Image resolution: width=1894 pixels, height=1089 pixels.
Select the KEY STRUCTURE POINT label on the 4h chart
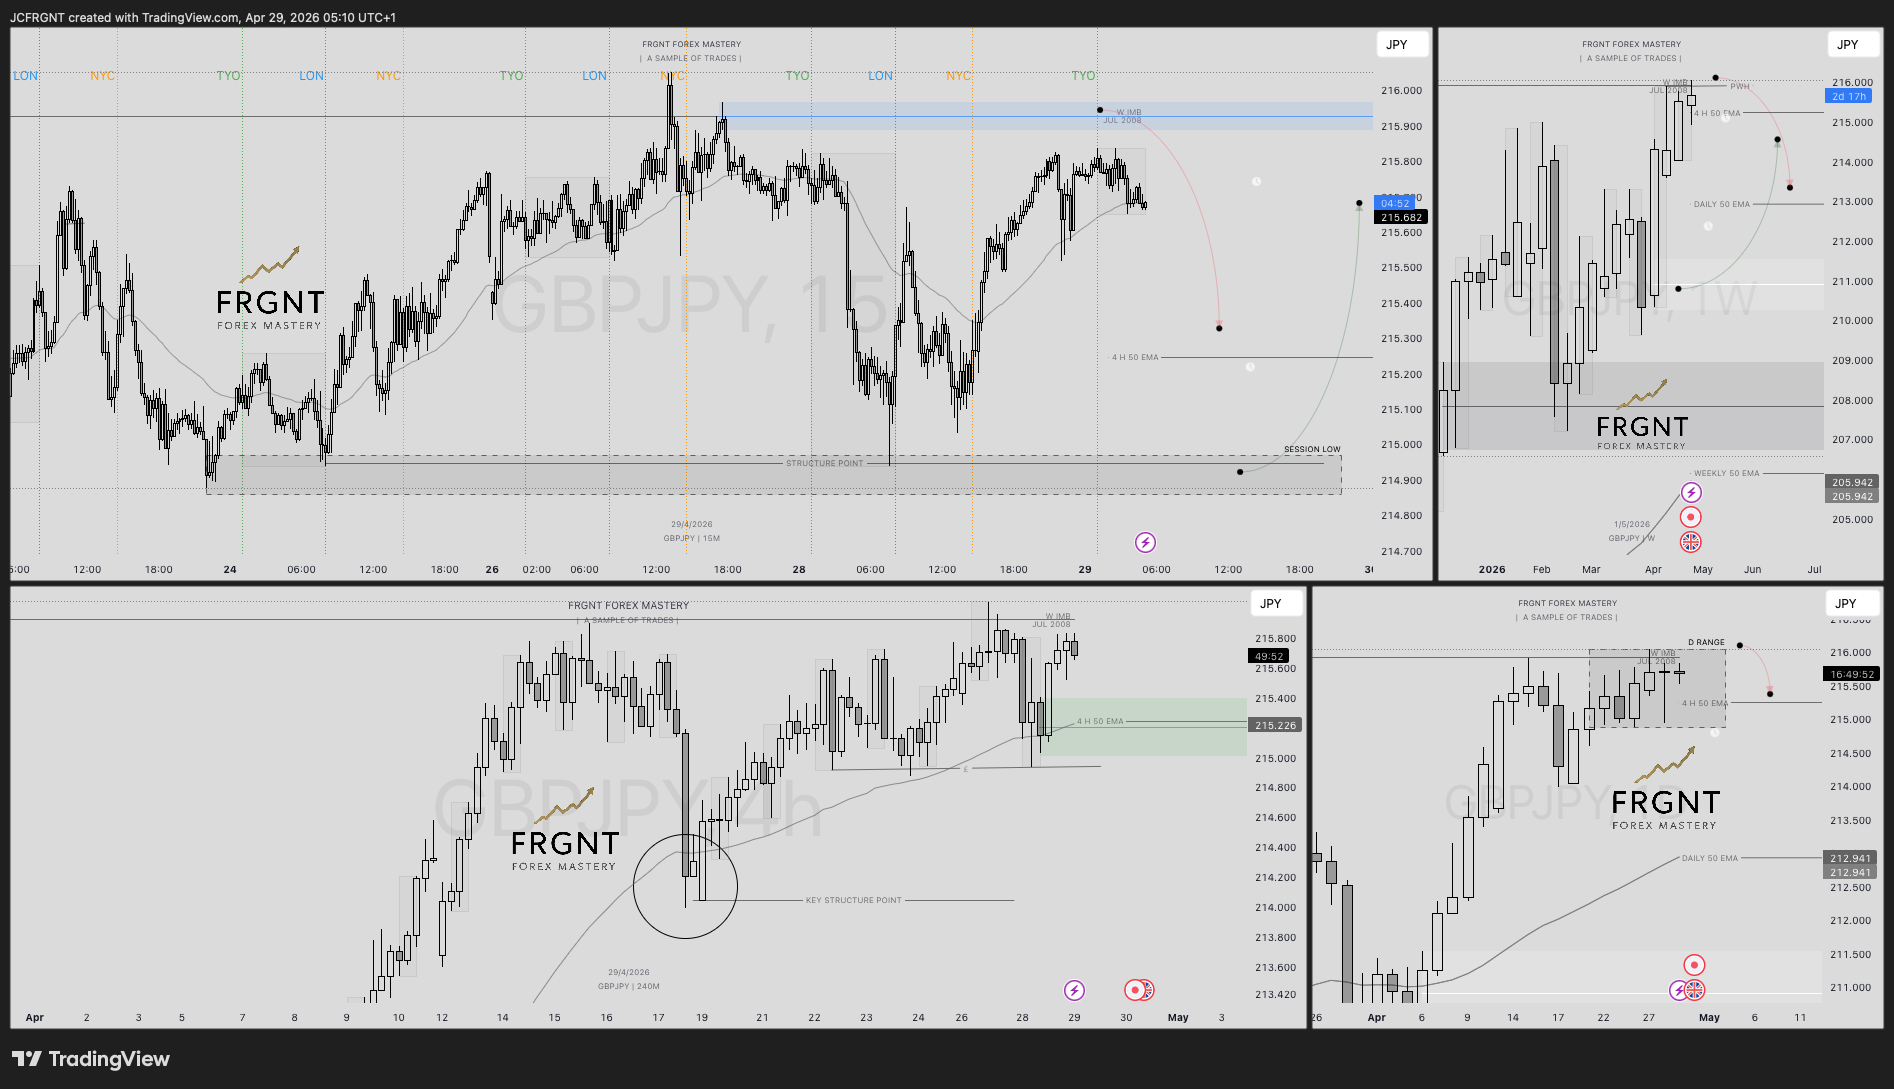pos(854,900)
